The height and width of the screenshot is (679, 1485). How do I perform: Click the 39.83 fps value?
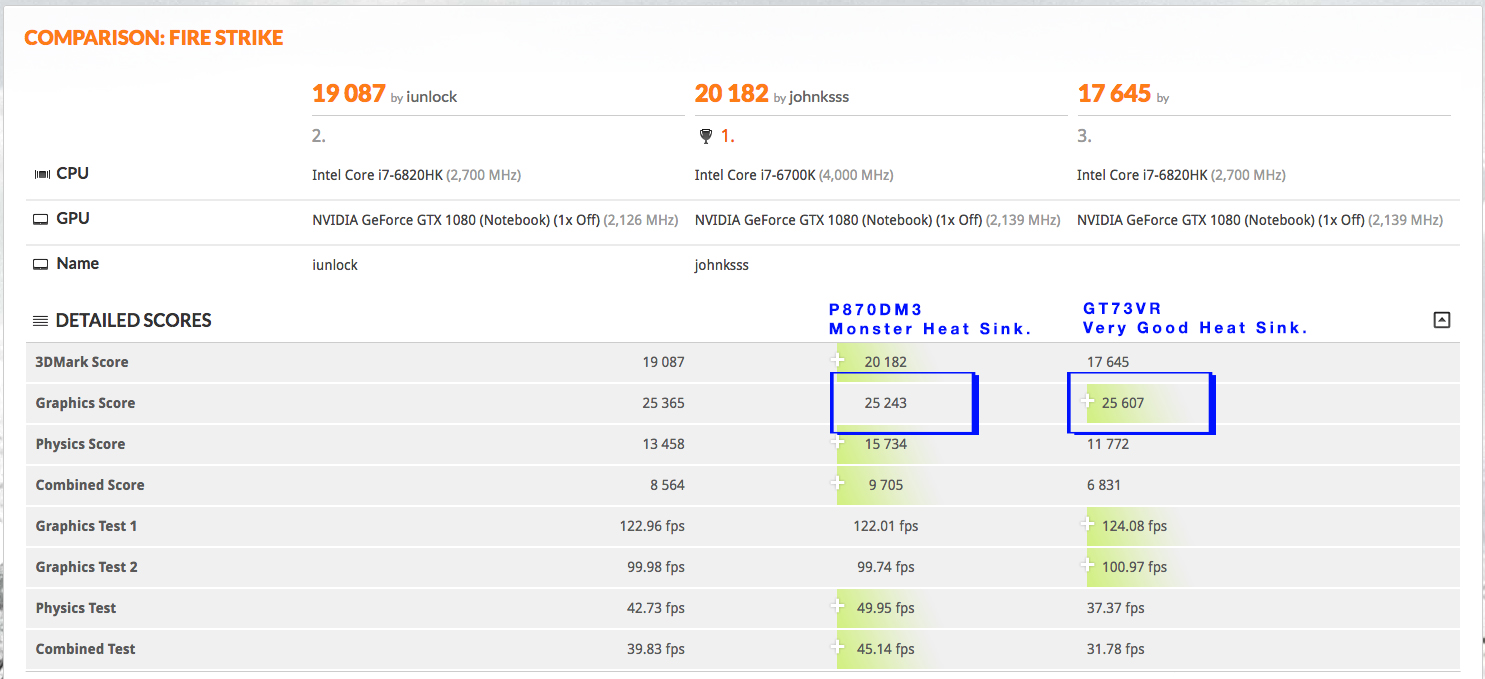656,649
